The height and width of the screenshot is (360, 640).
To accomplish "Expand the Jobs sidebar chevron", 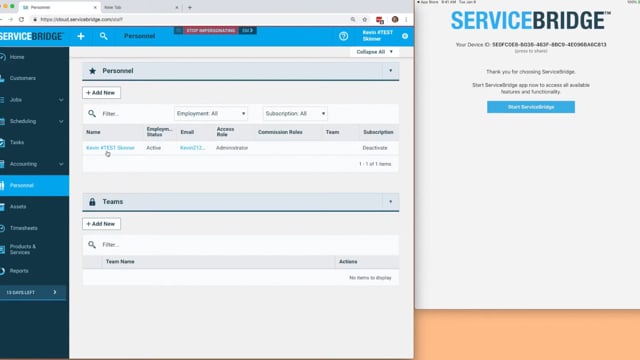I will 61,100.
